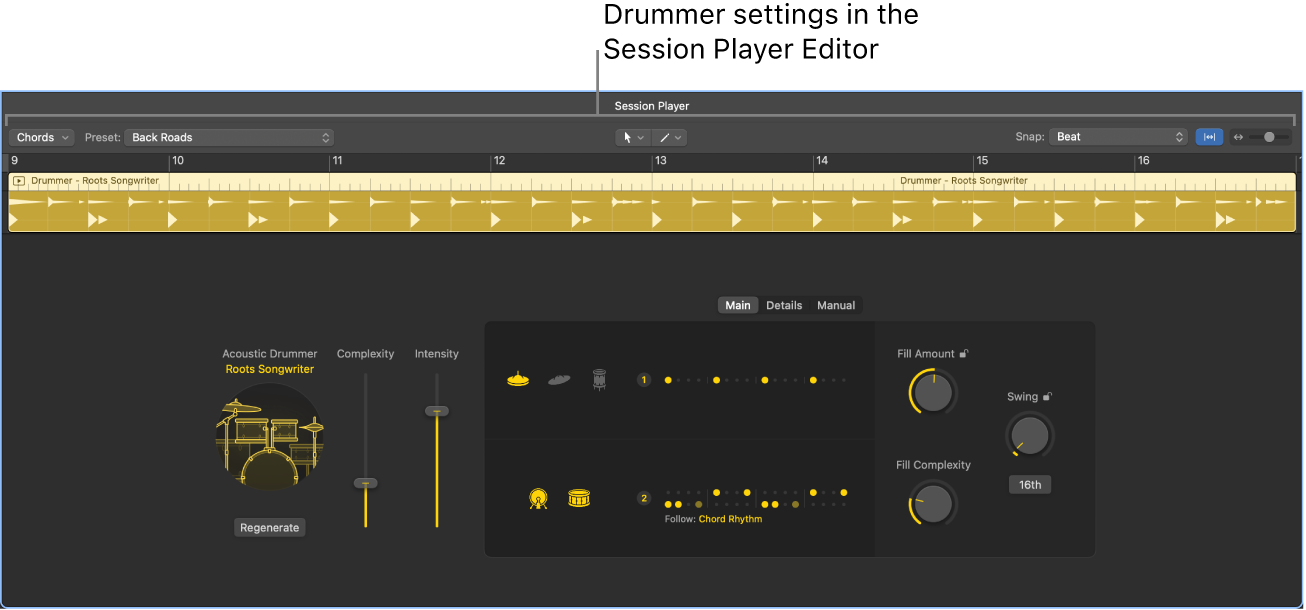Viewport: 1306px width, 610px height.
Task: Select the hi-hat cymbal instrument icon
Action: [x=518, y=380]
